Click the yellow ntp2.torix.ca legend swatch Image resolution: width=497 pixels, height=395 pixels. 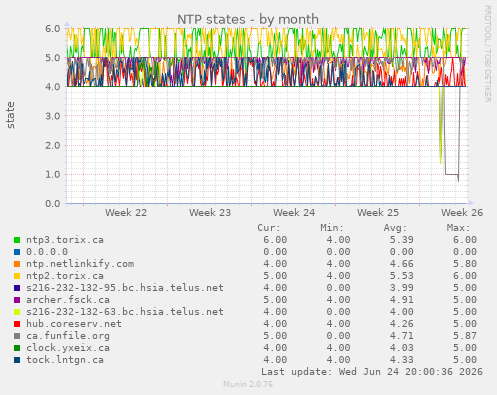[x=17, y=276]
